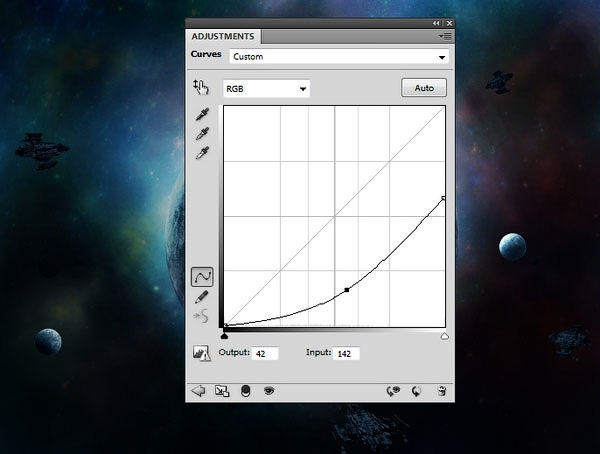
Task: Select the top-right curve endpoint
Action: (x=443, y=198)
